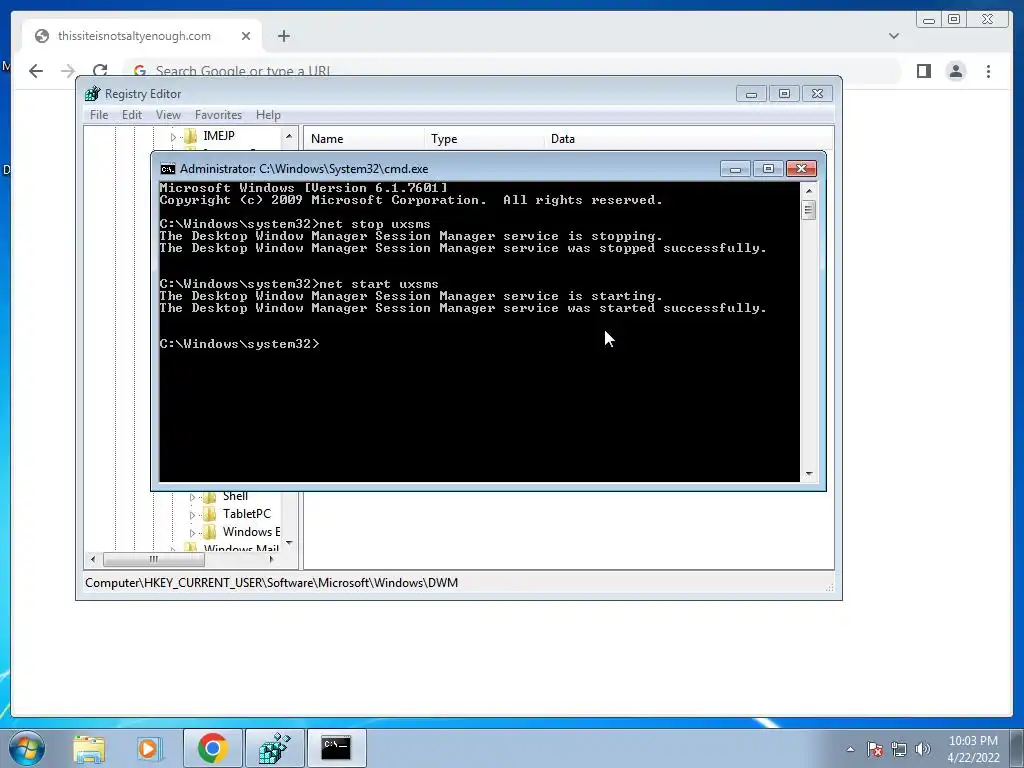Maximize the cmd.exe window
Screen dimensions: 1024x768
(768, 169)
